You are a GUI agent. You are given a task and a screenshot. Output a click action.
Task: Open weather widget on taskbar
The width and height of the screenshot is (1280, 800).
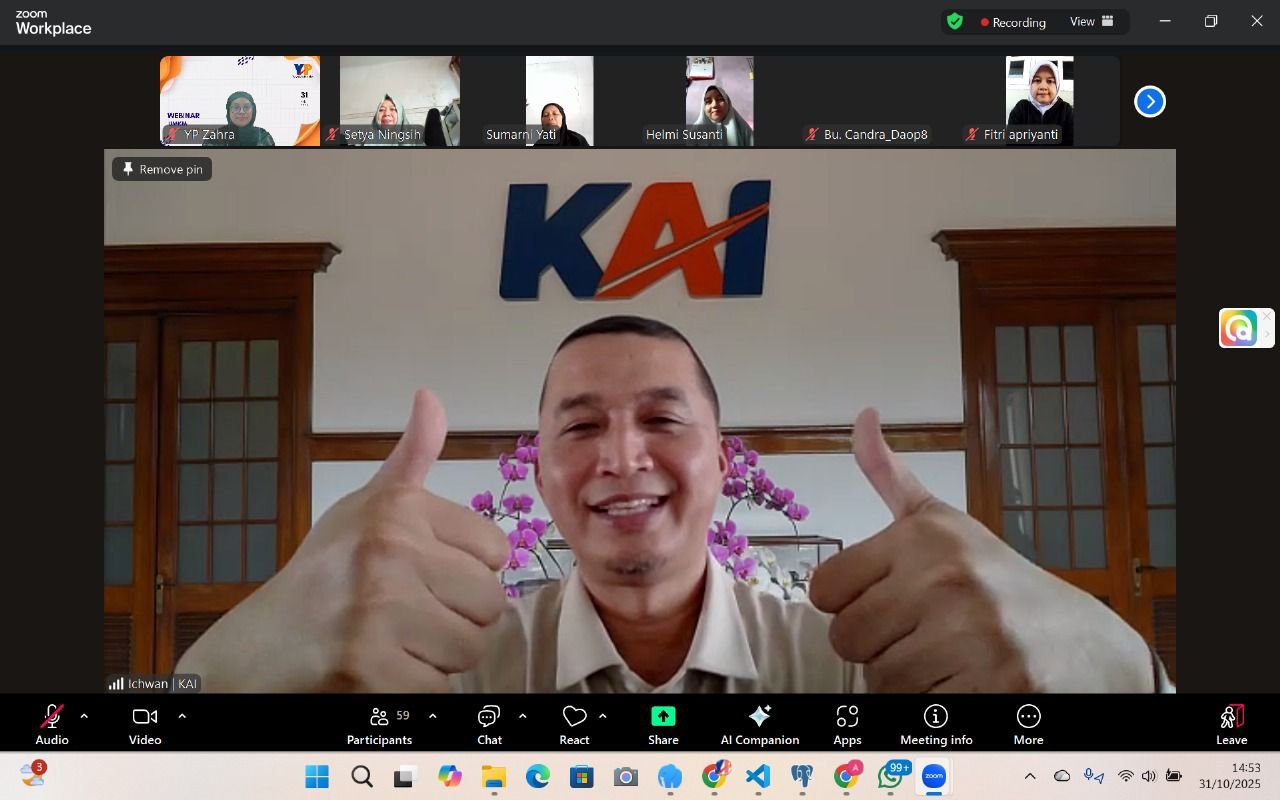33,775
